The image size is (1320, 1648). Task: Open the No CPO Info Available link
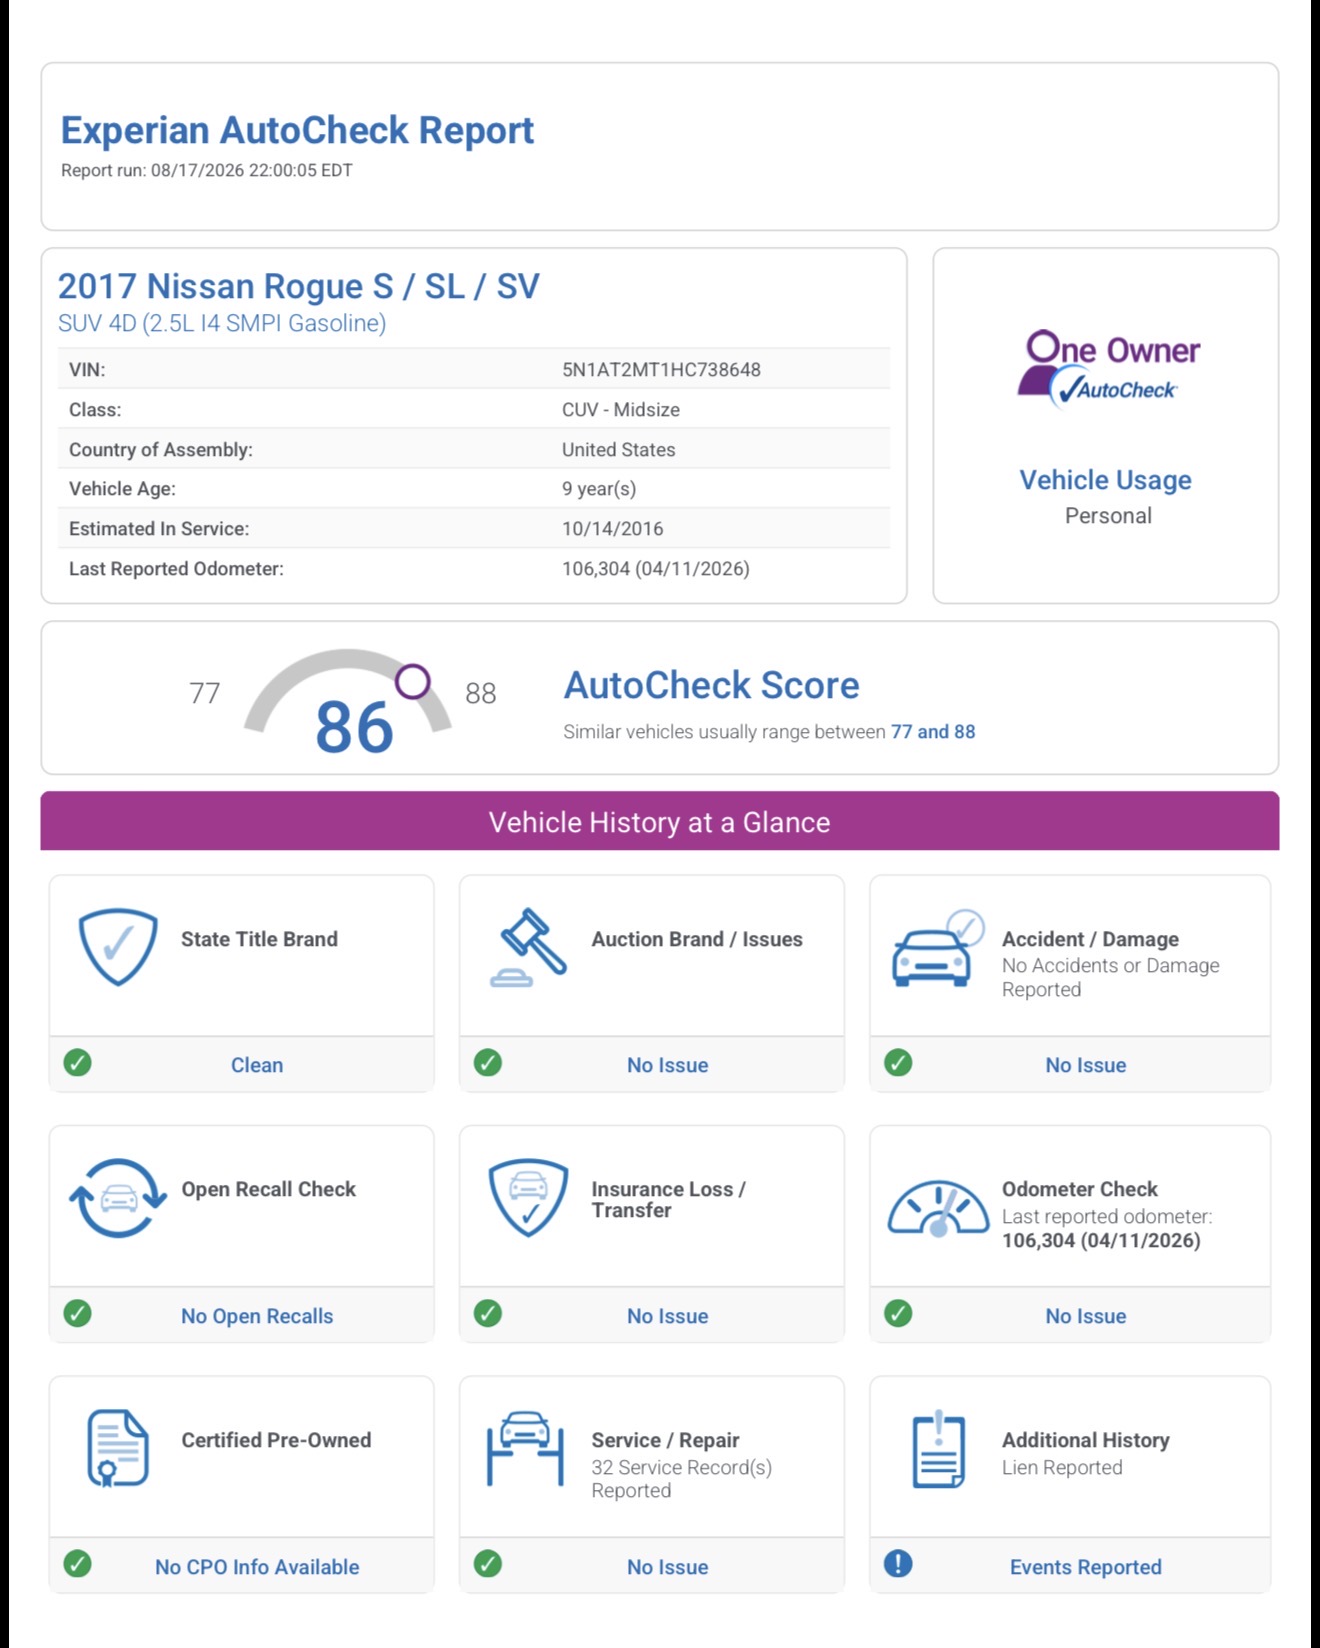257,1567
